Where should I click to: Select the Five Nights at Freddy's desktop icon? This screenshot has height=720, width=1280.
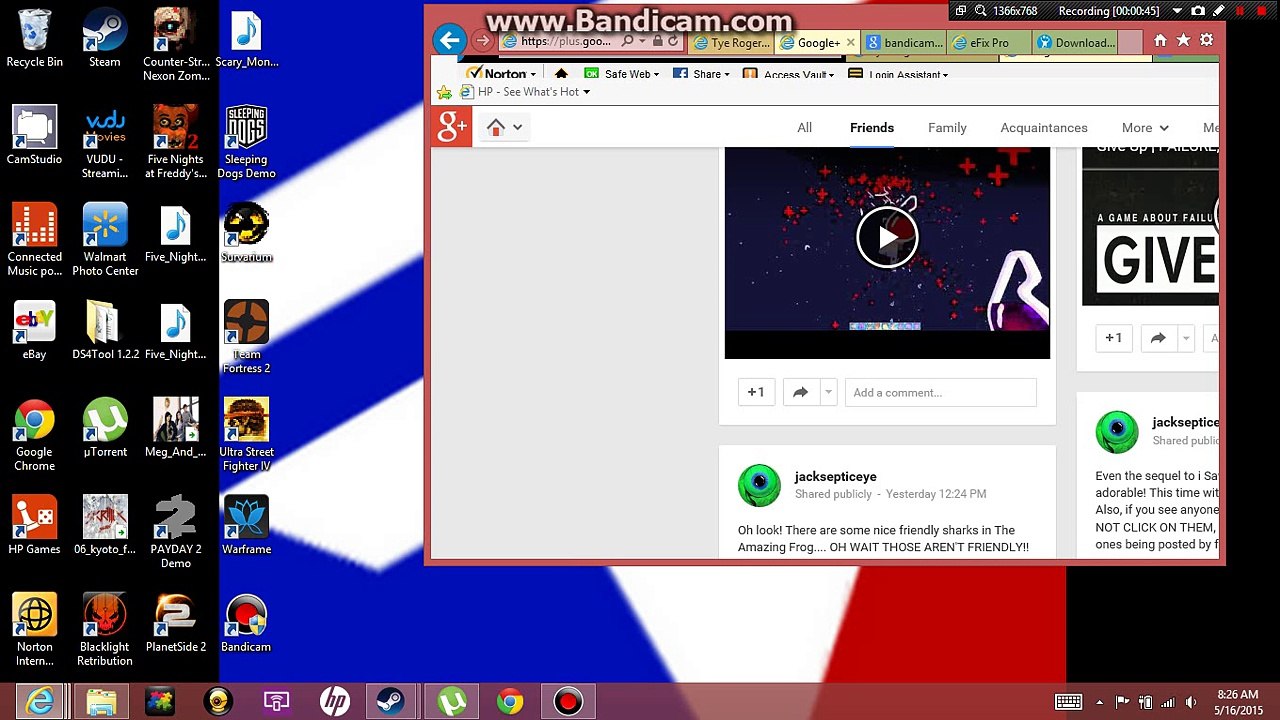(x=176, y=143)
